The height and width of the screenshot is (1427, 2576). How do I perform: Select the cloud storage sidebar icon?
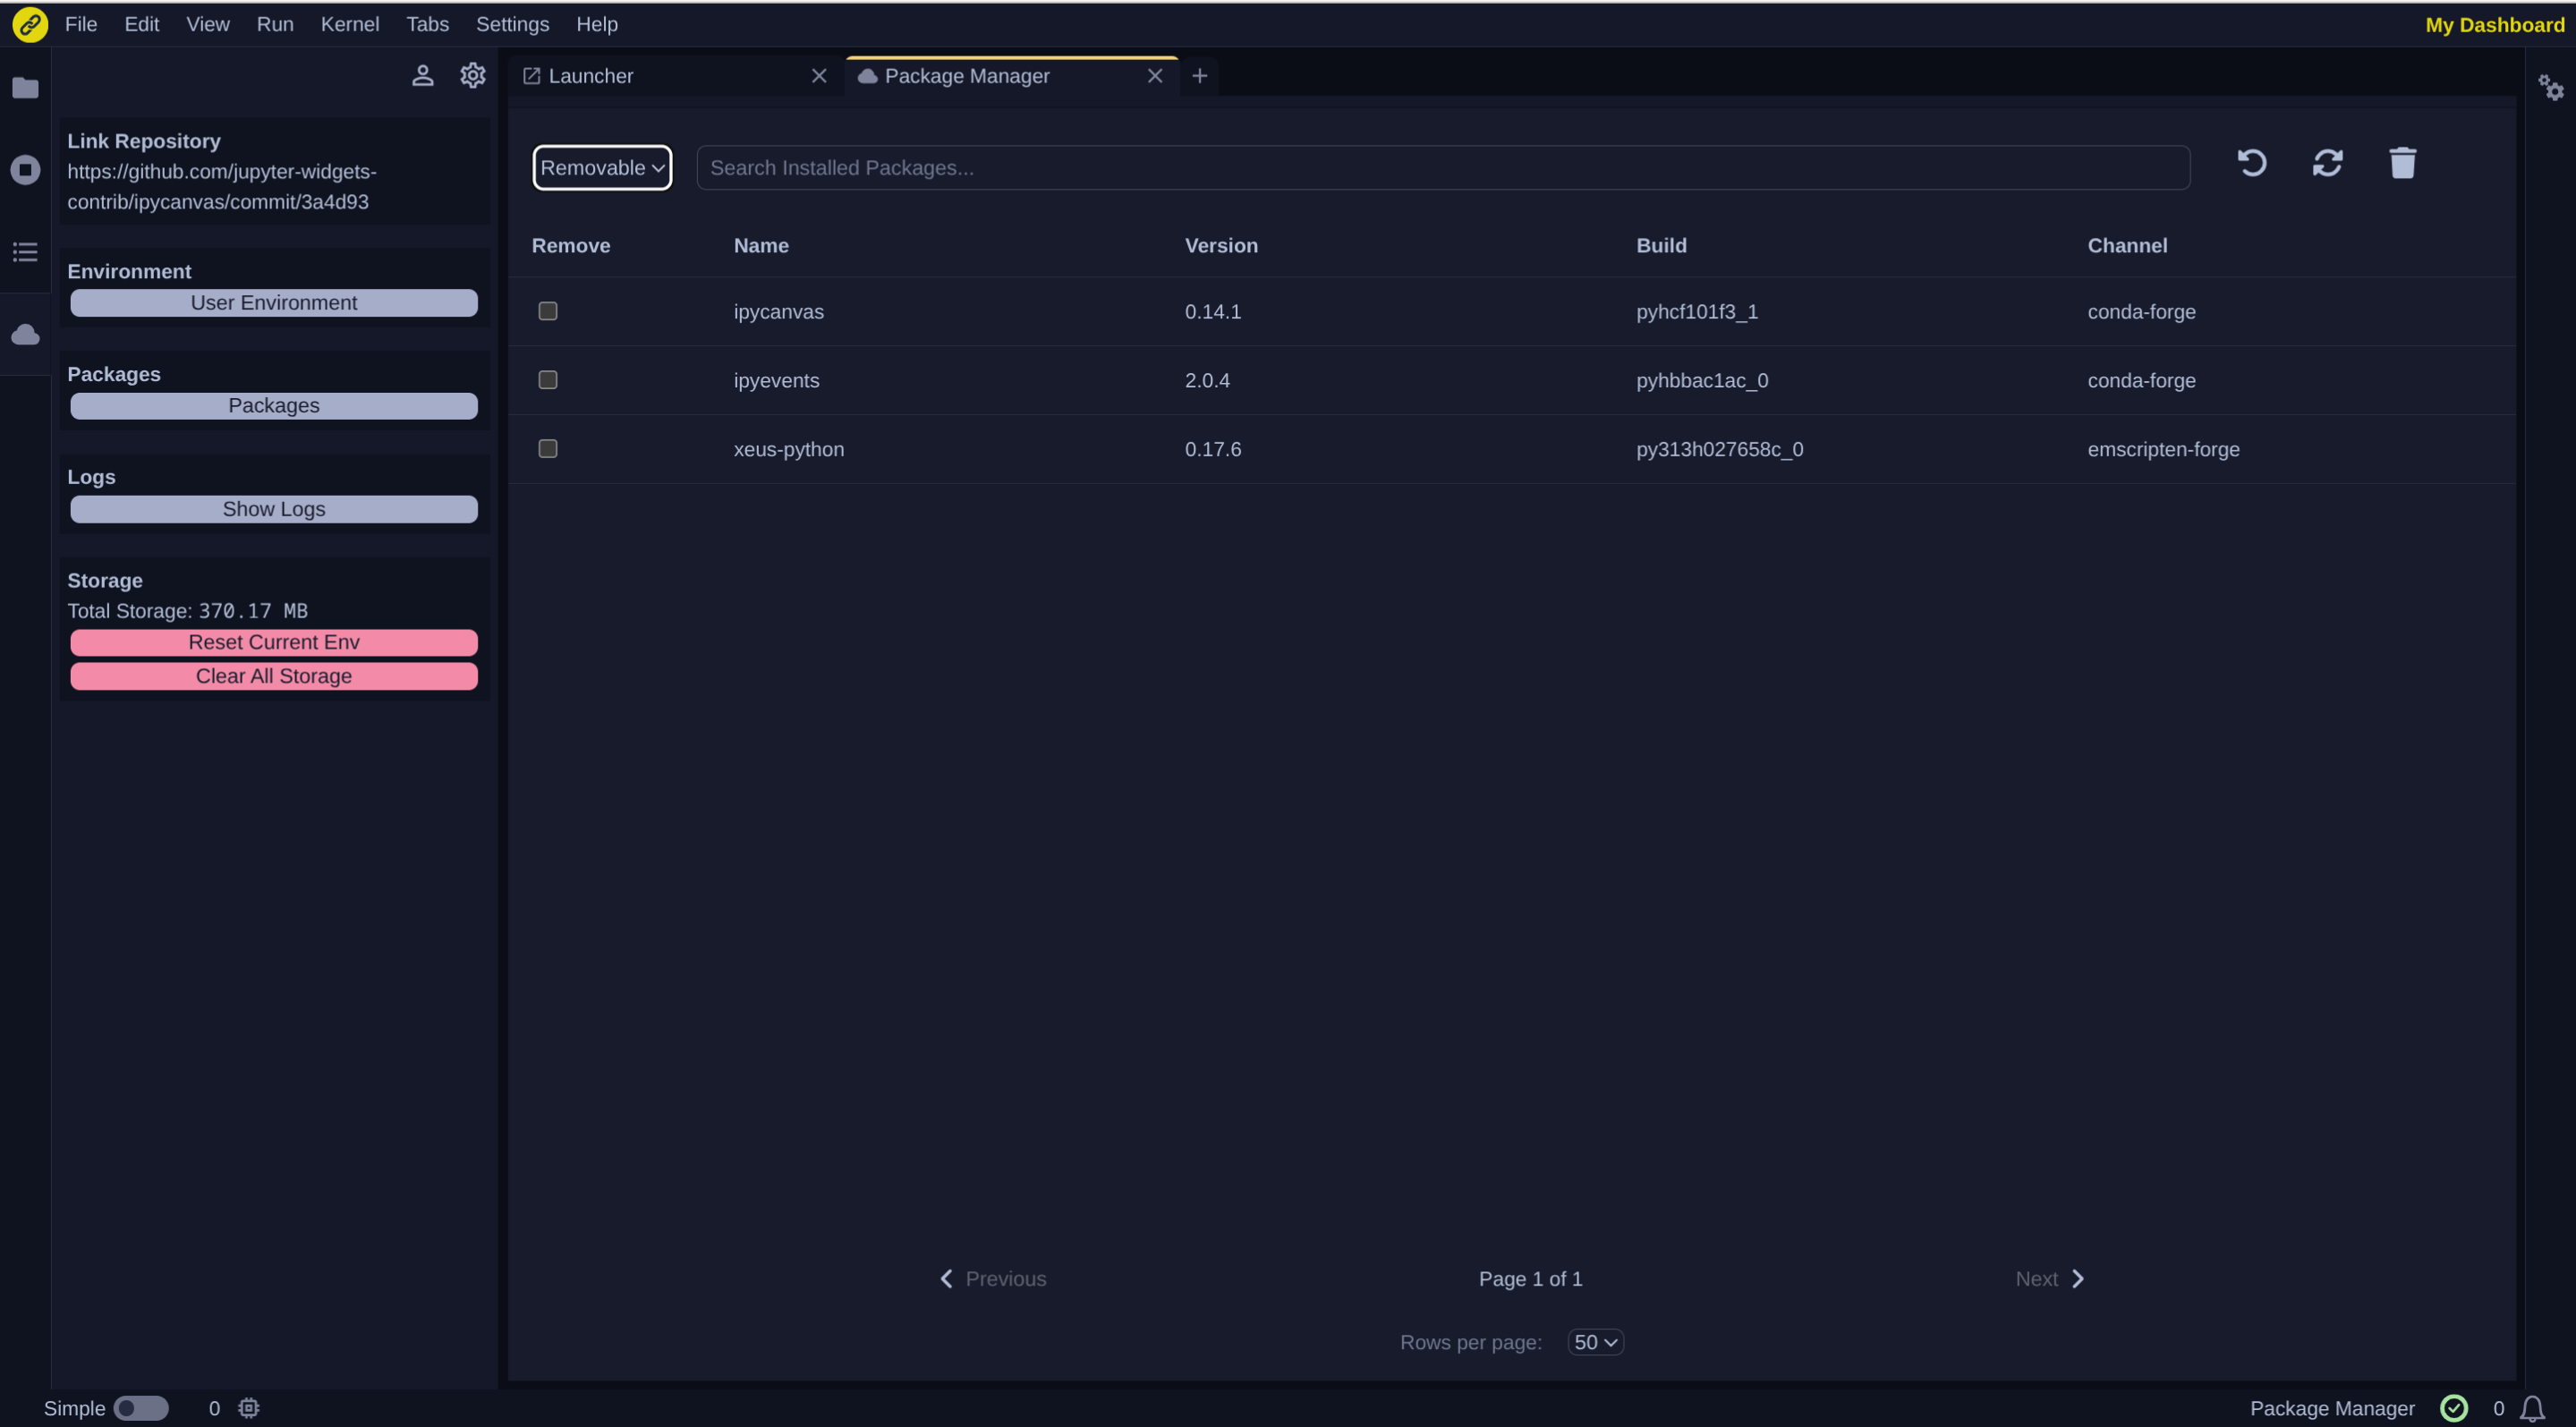coord(25,334)
